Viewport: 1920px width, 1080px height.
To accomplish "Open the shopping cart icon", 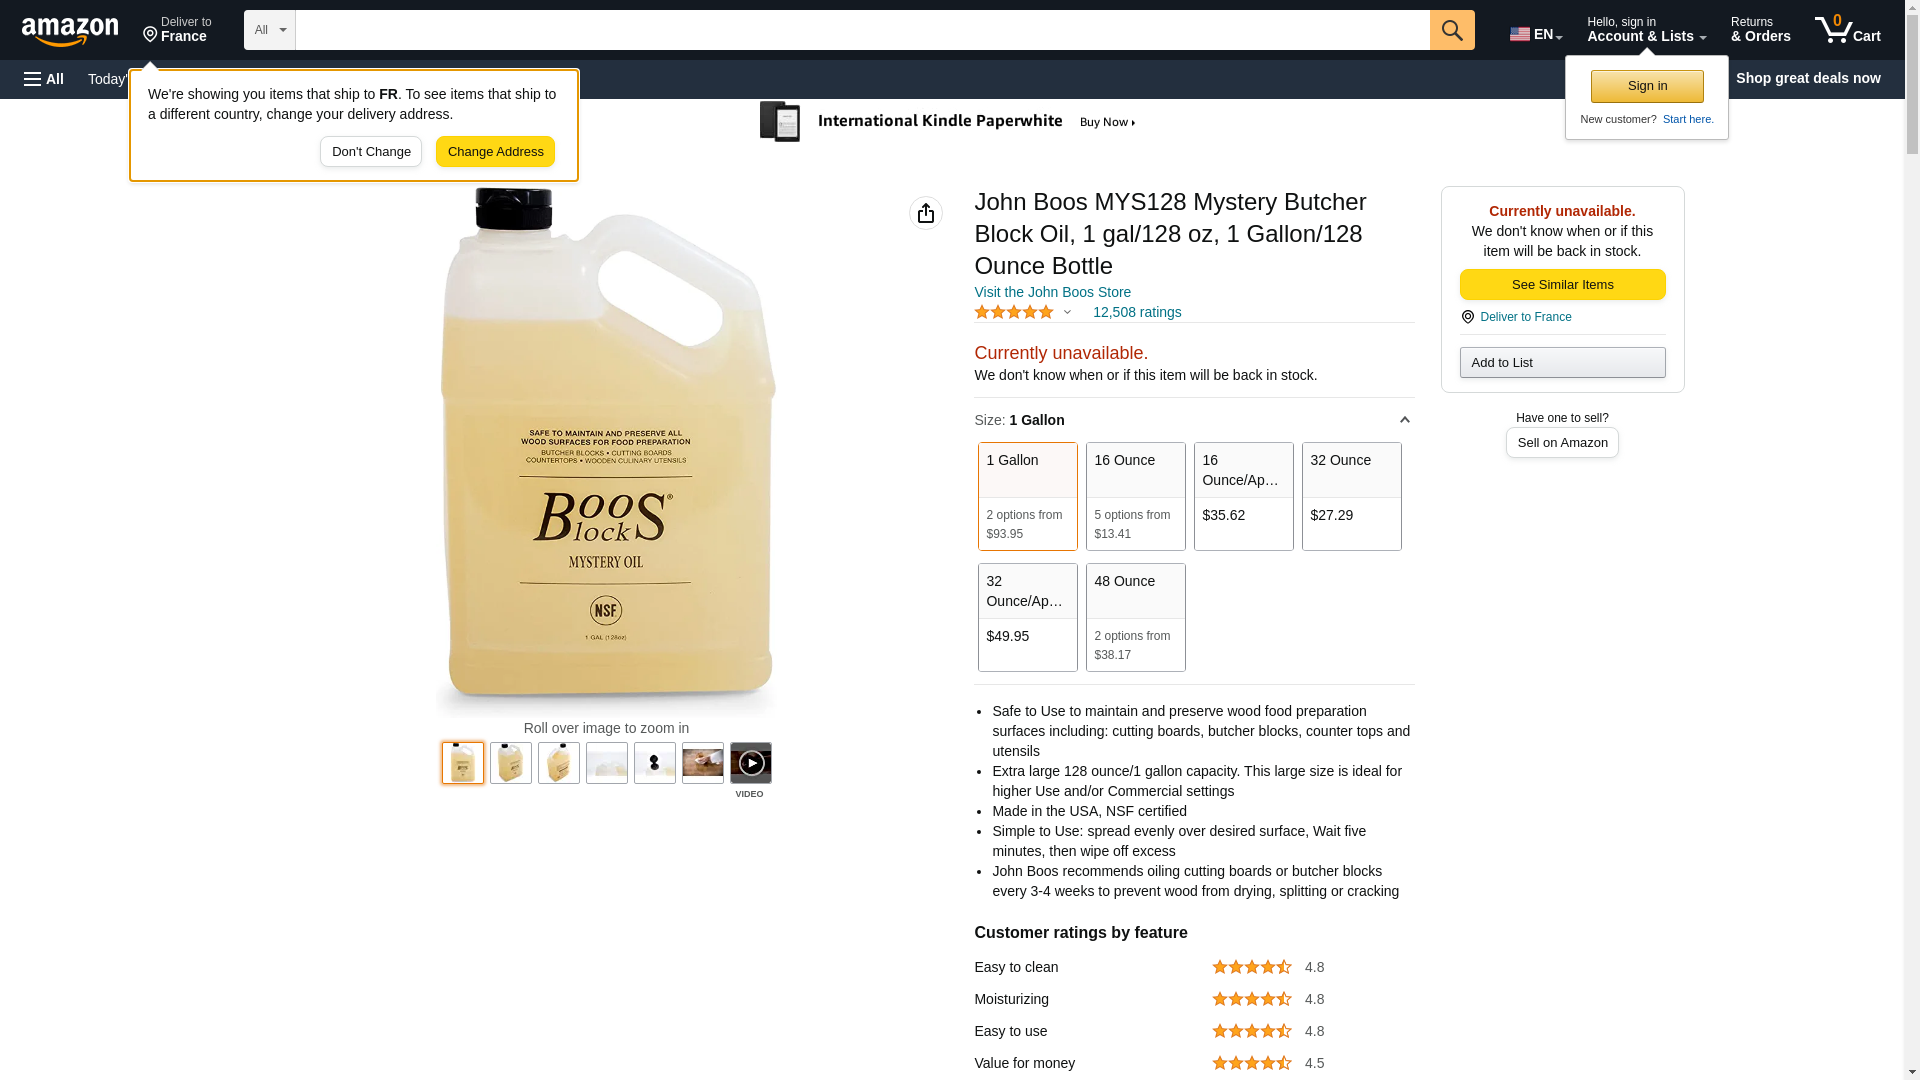I will pos(1848,30).
